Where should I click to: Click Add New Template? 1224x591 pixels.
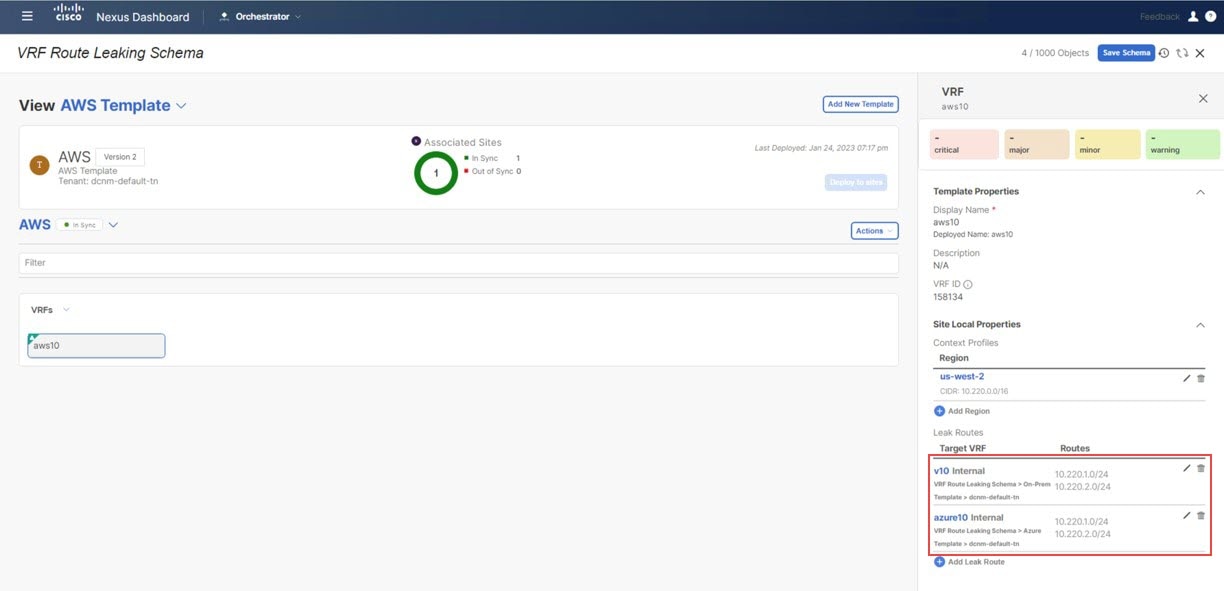(x=860, y=104)
